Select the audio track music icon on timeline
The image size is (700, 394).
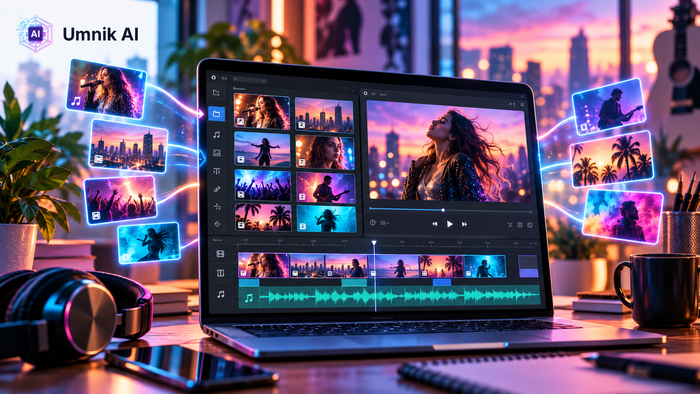point(221,294)
